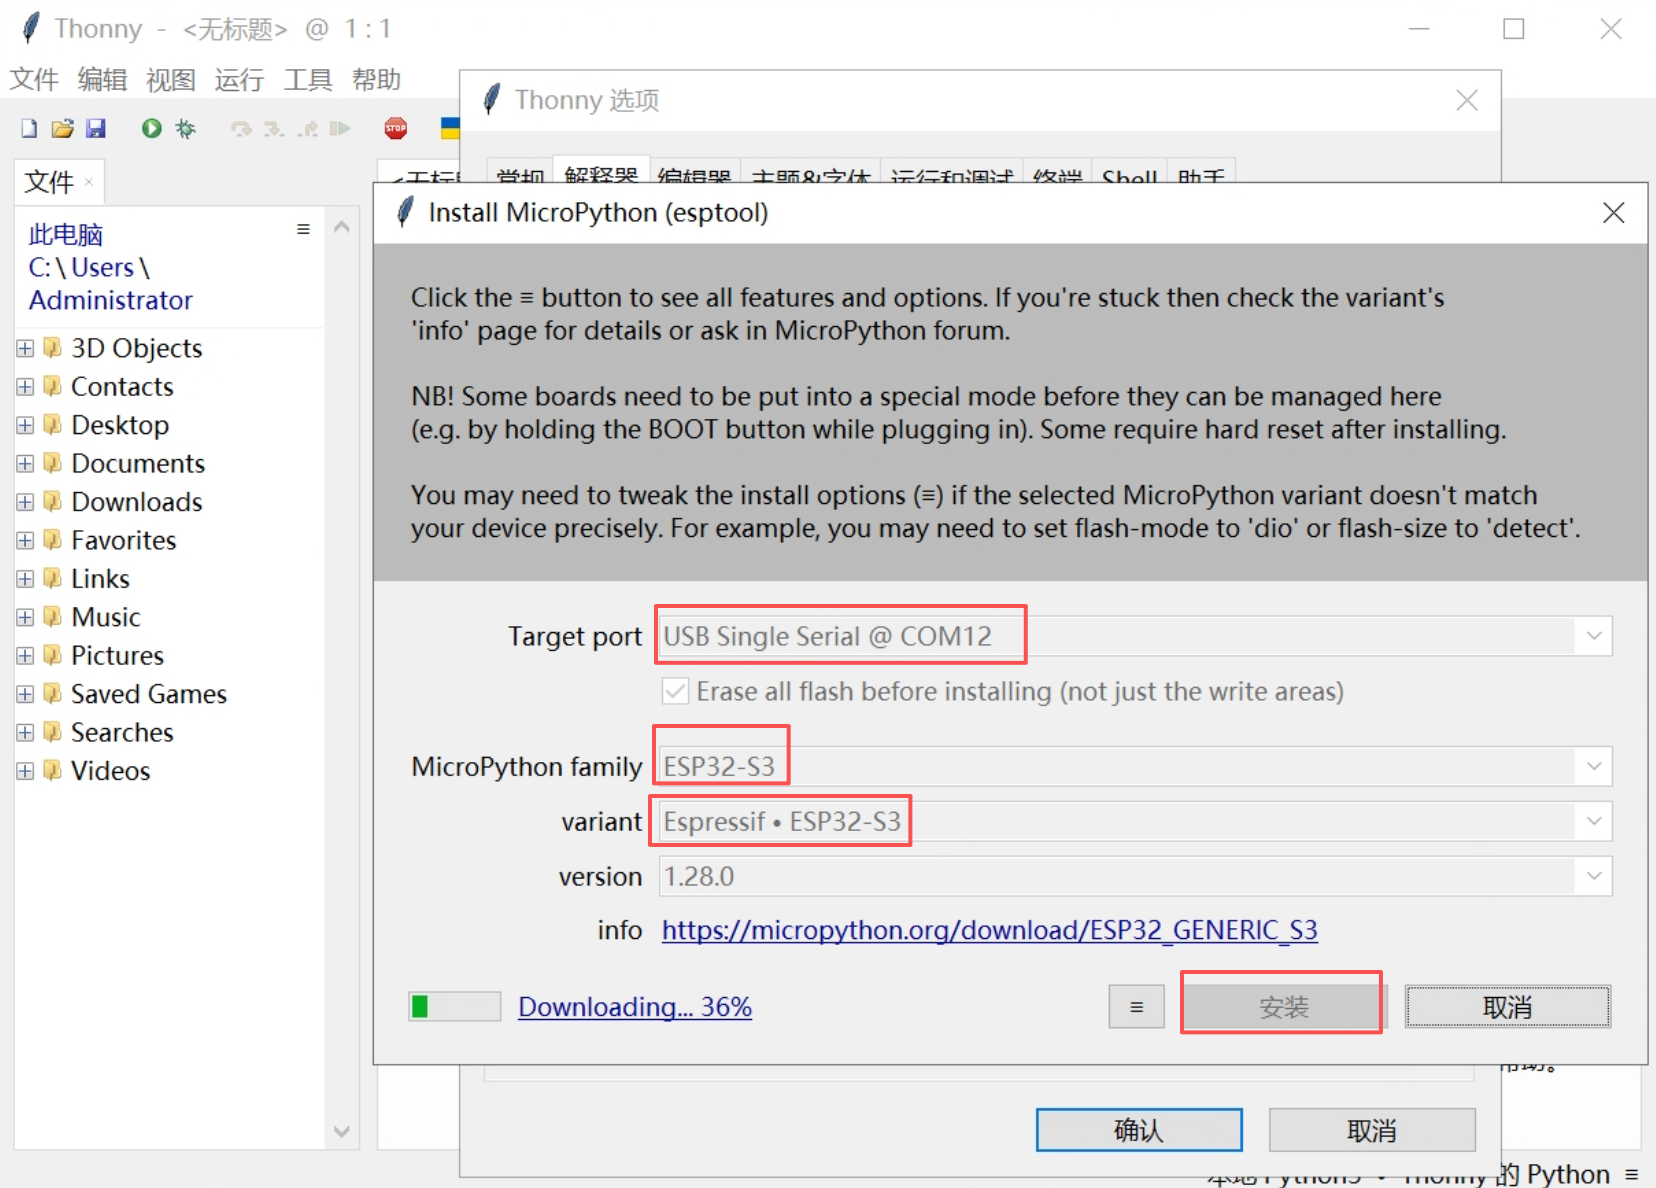Select the Downloads folder label
Image resolution: width=1656 pixels, height=1188 pixels.
[x=137, y=502]
